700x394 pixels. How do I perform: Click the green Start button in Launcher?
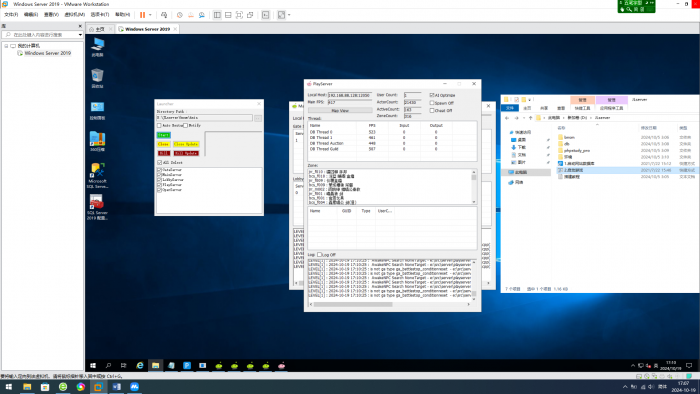(x=163, y=135)
